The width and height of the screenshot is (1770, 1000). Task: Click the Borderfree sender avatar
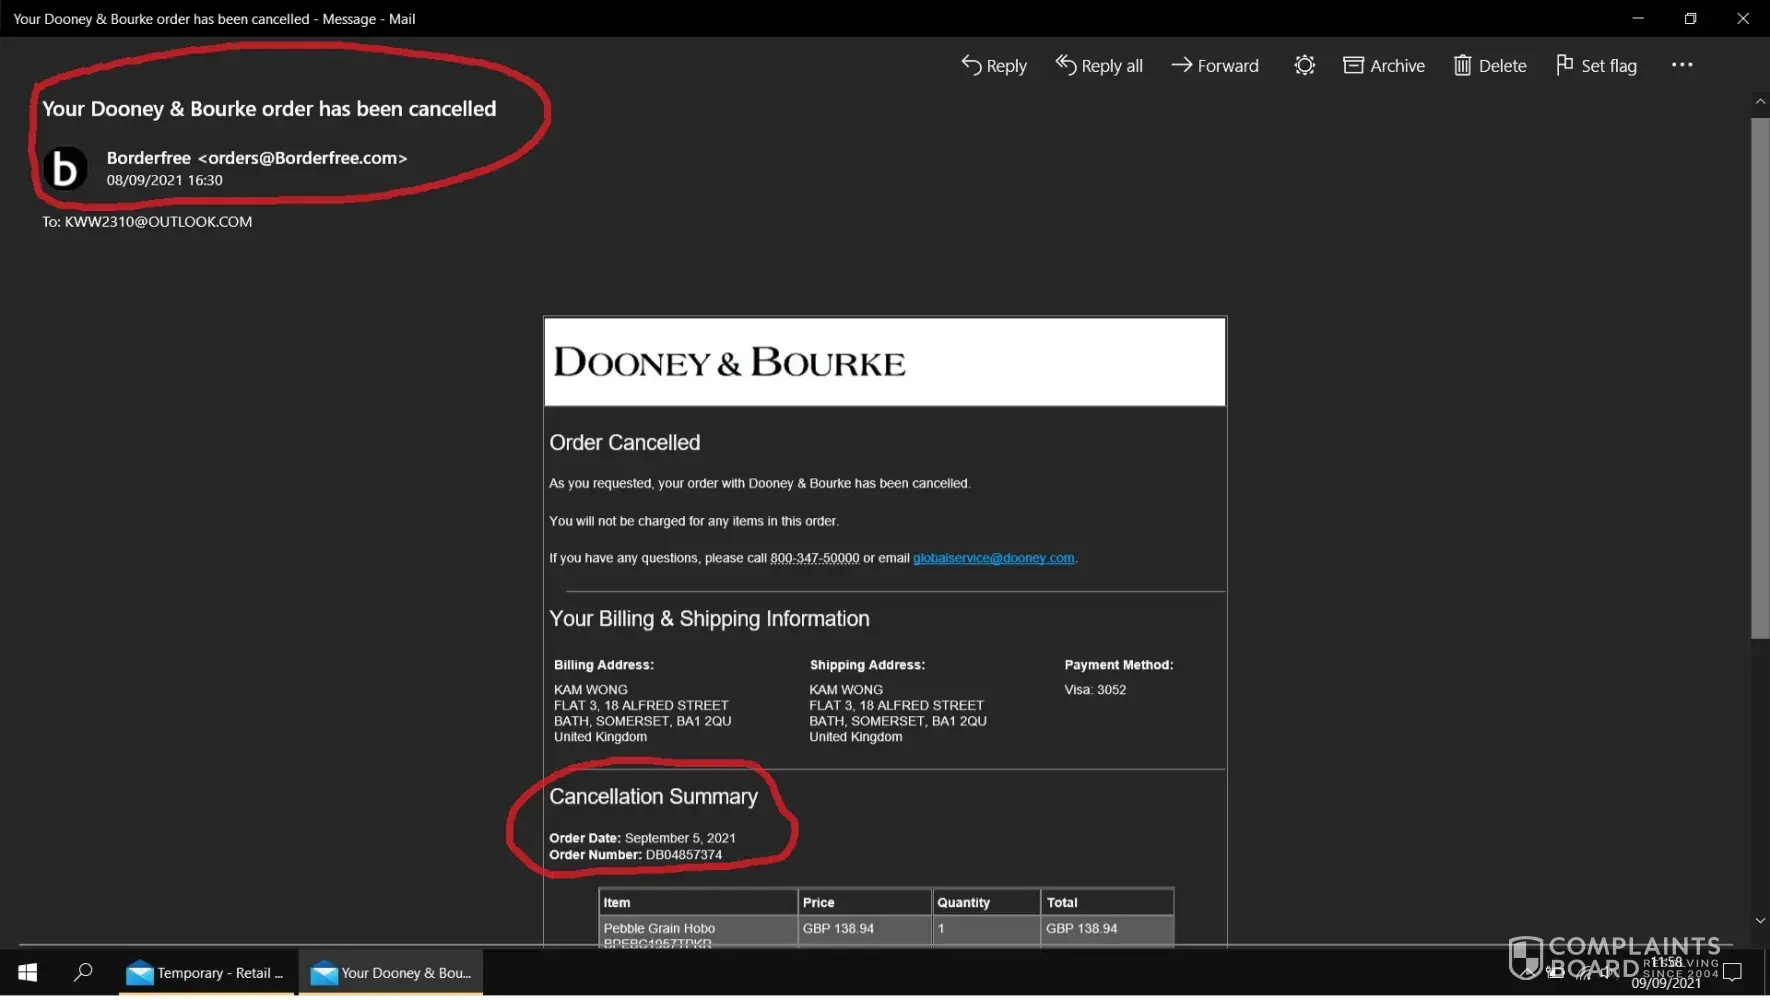tap(65, 169)
